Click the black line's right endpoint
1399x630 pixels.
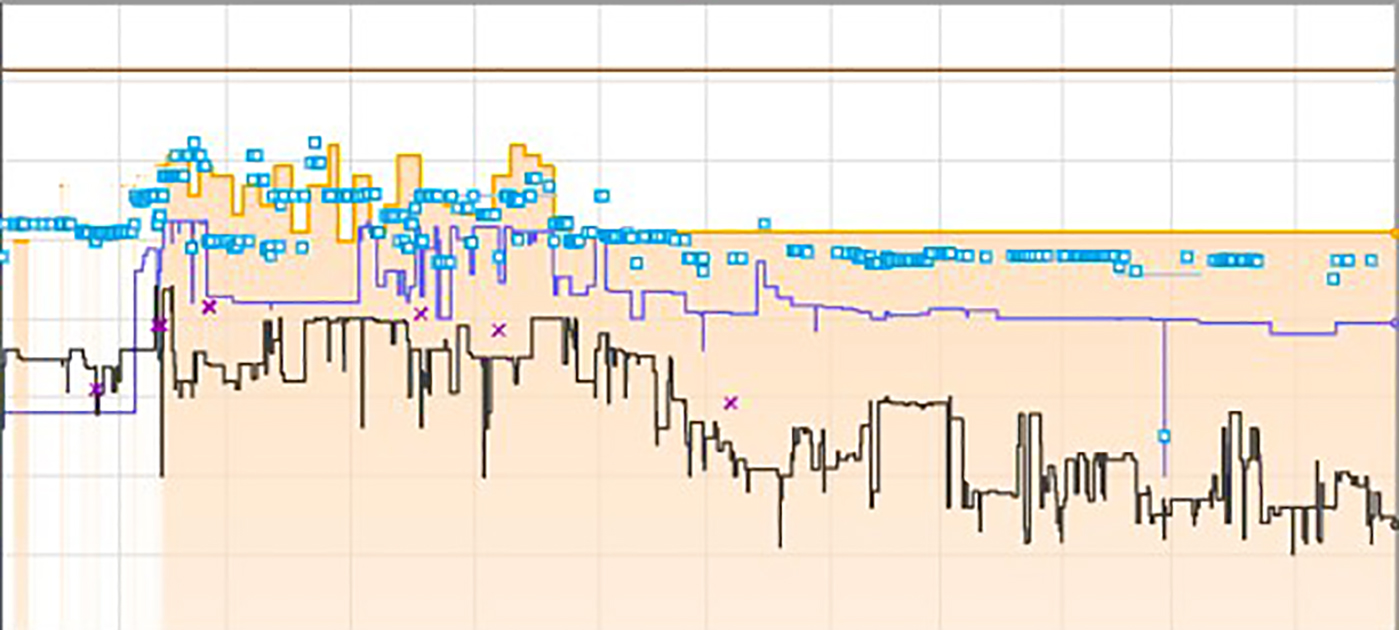(1395, 522)
